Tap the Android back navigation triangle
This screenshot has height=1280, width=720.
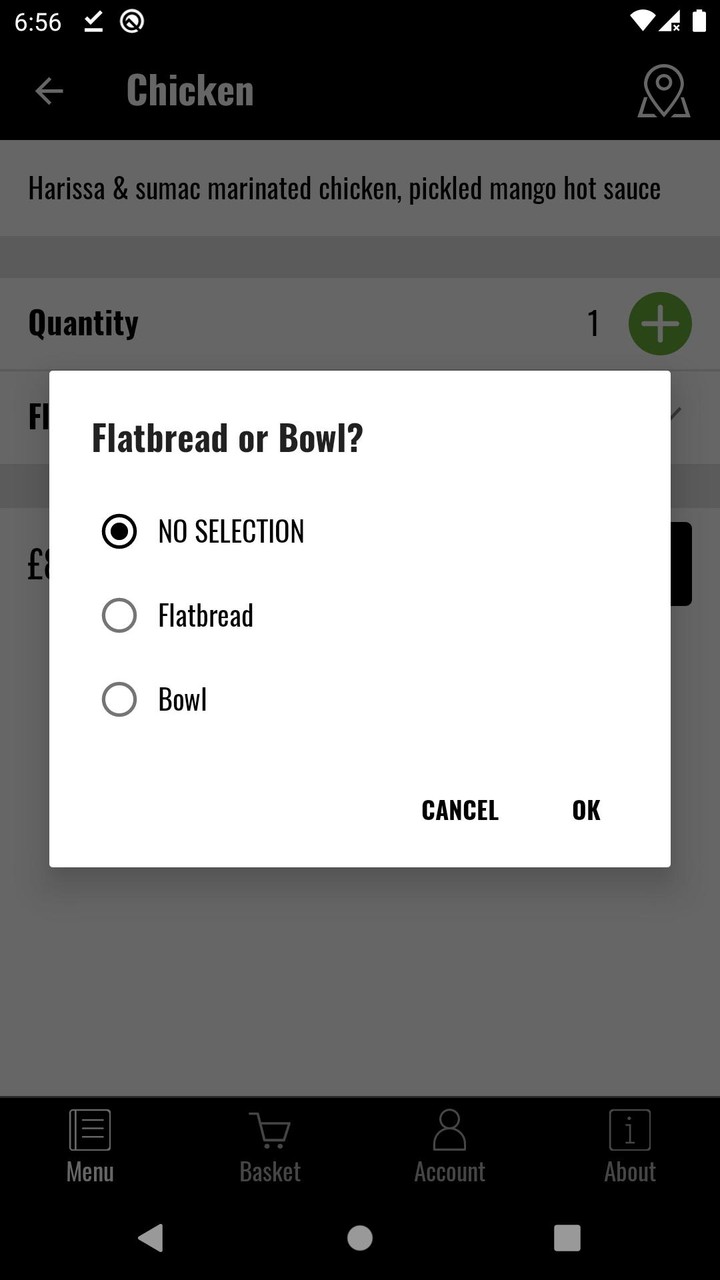tap(151, 1238)
